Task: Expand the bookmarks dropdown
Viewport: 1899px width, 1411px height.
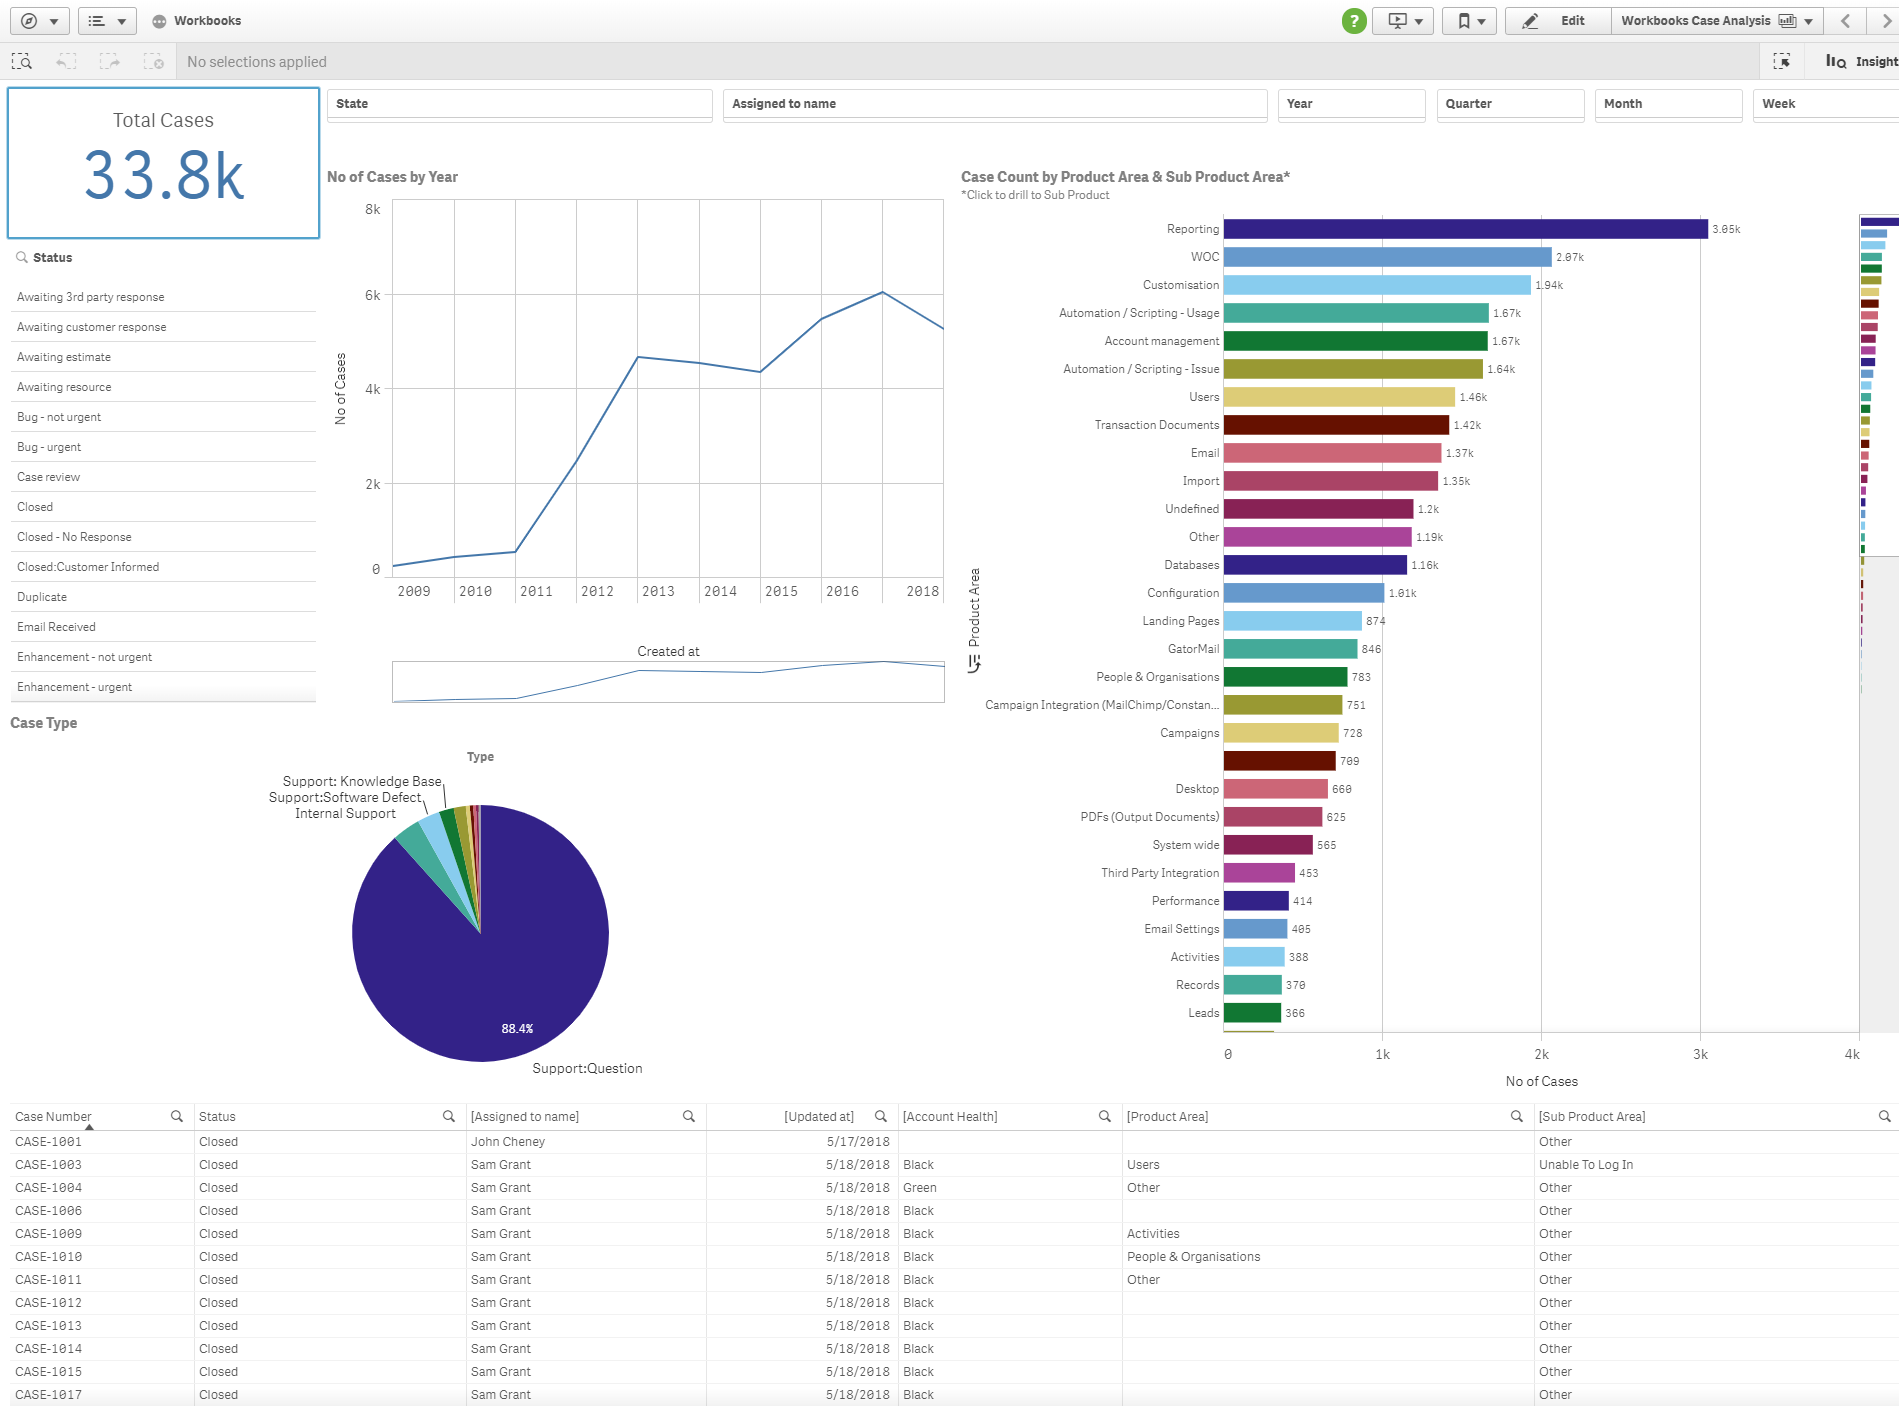Action: click(1469, 21)
